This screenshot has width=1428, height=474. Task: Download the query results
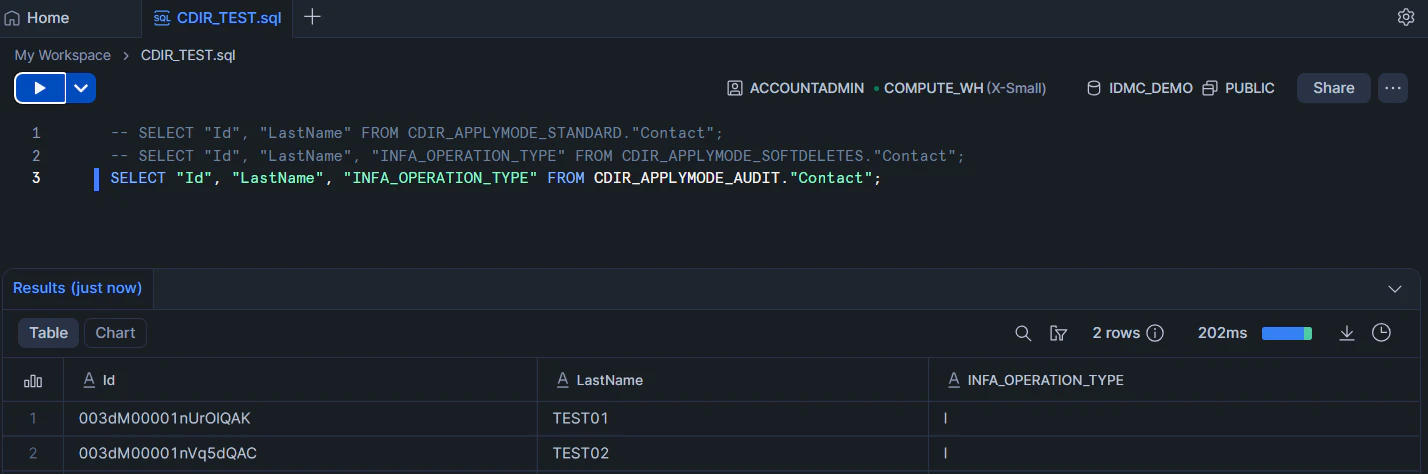pyautogui.click(x=1347, y=333)
